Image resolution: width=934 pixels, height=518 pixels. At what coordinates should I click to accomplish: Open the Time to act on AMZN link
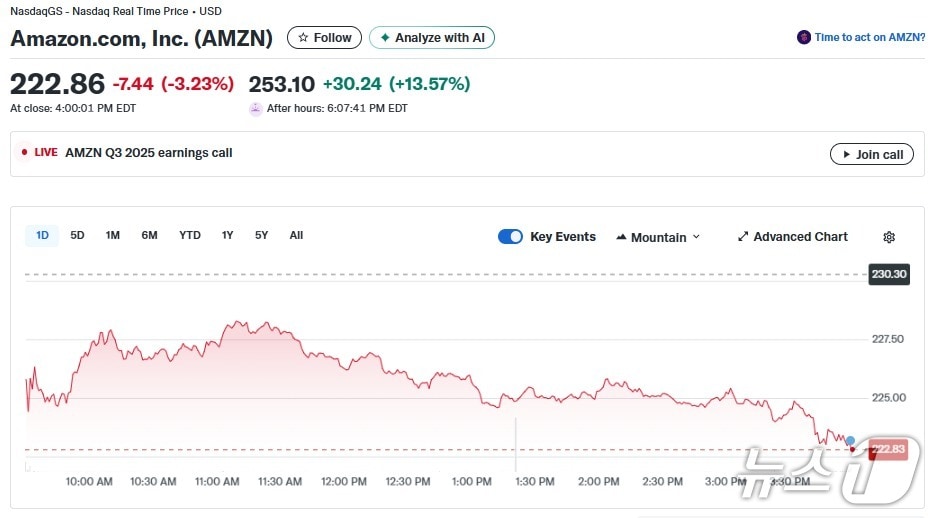[x=869, y=38]
